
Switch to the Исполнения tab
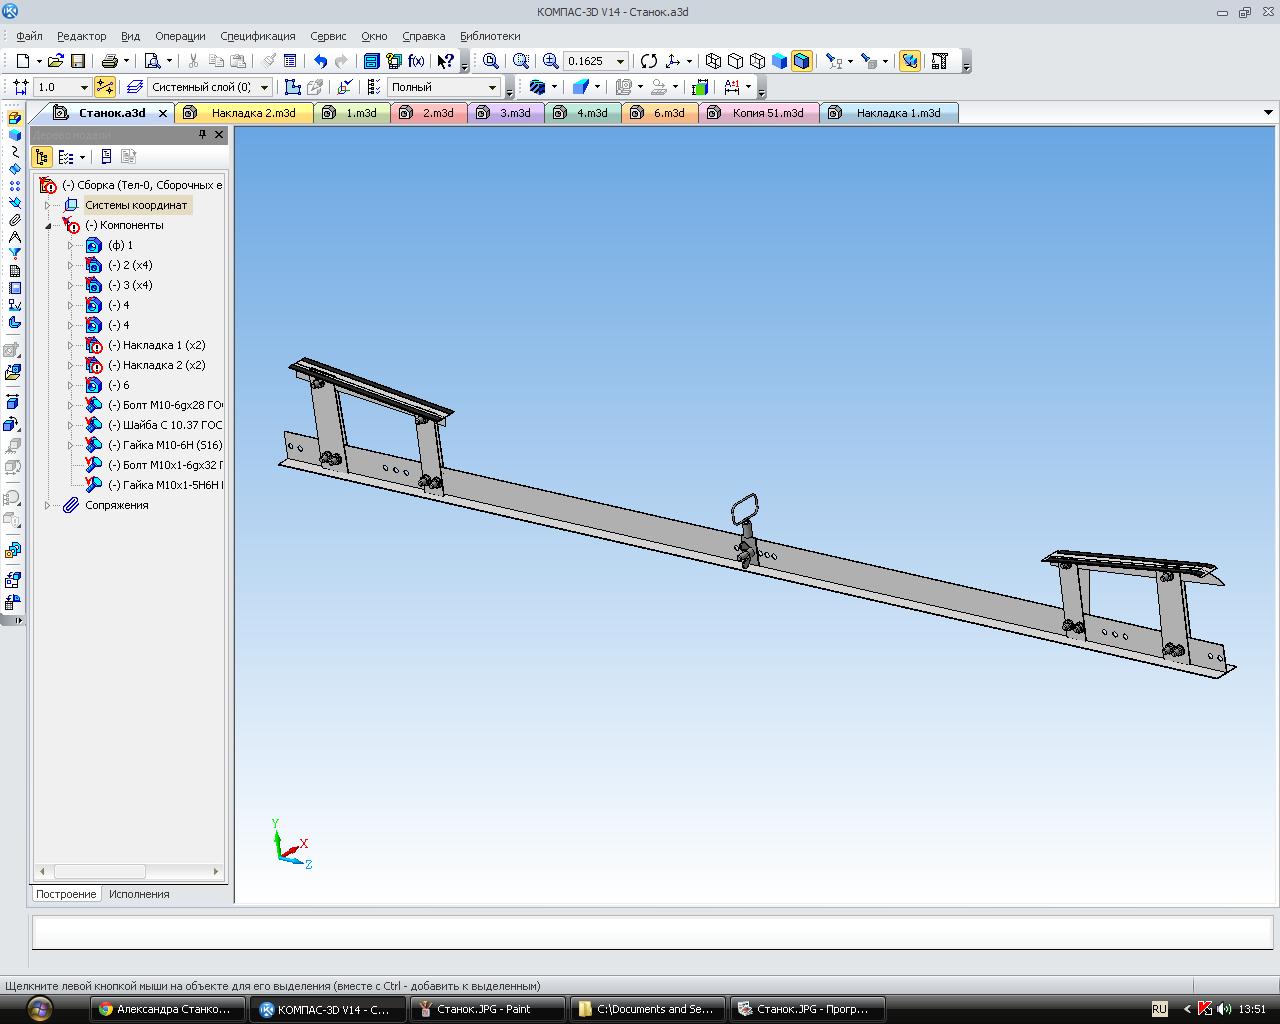click(139, 894)
